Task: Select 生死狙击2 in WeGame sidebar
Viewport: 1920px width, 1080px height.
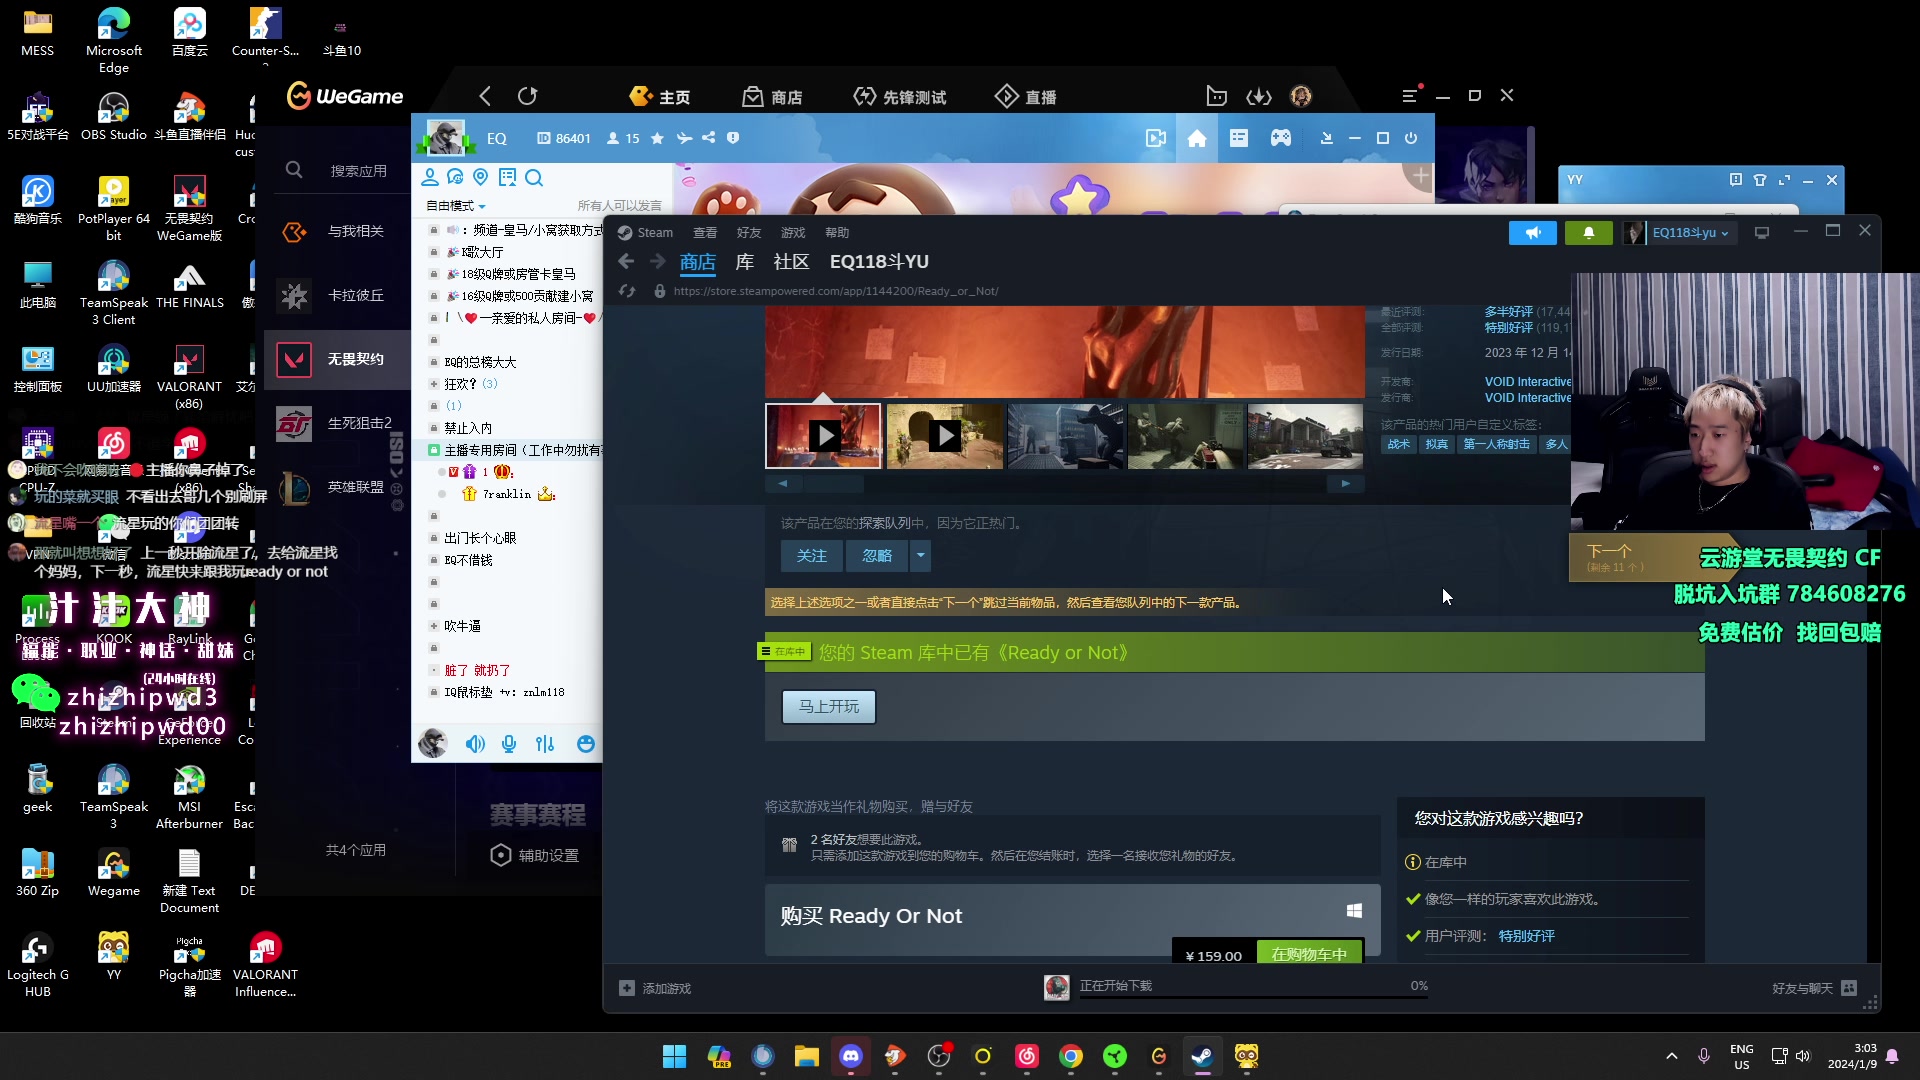Action: (338, 423)
